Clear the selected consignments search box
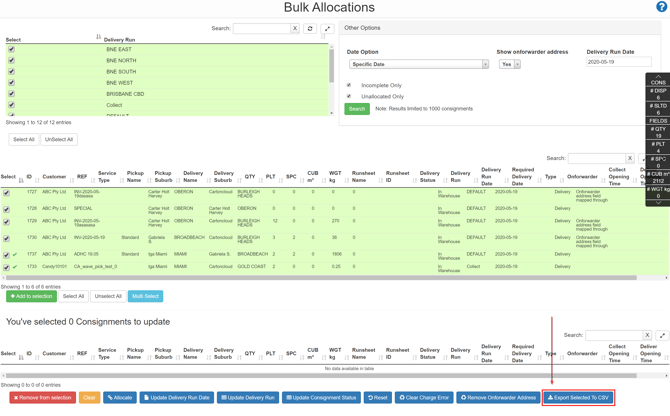 pyautogui.click(x=647, y=335)
